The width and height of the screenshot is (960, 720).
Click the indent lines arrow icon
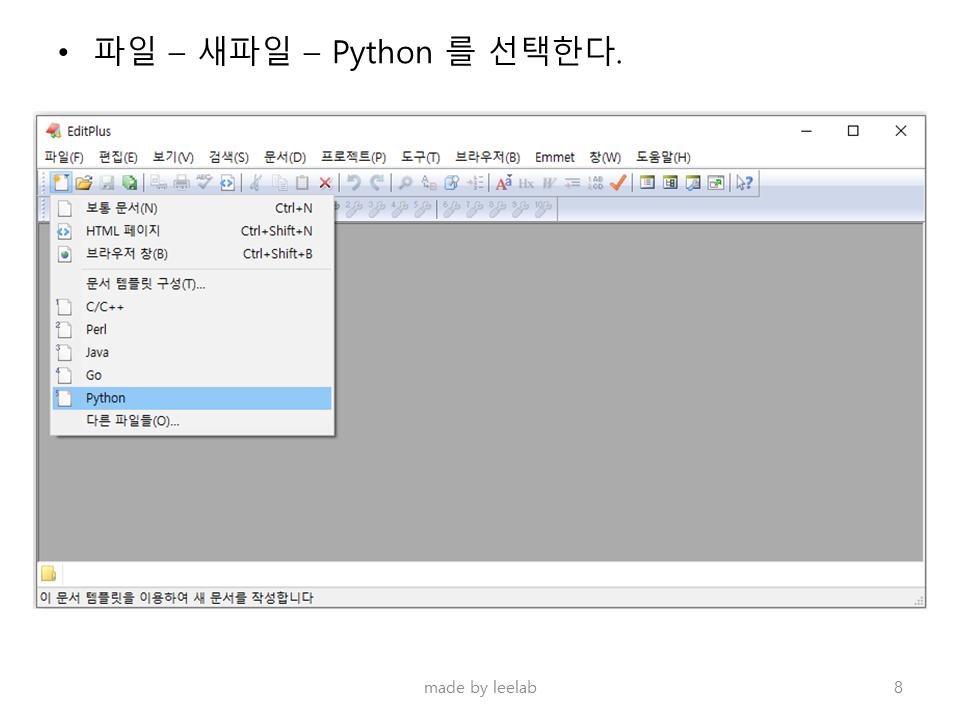pos(572,182)
